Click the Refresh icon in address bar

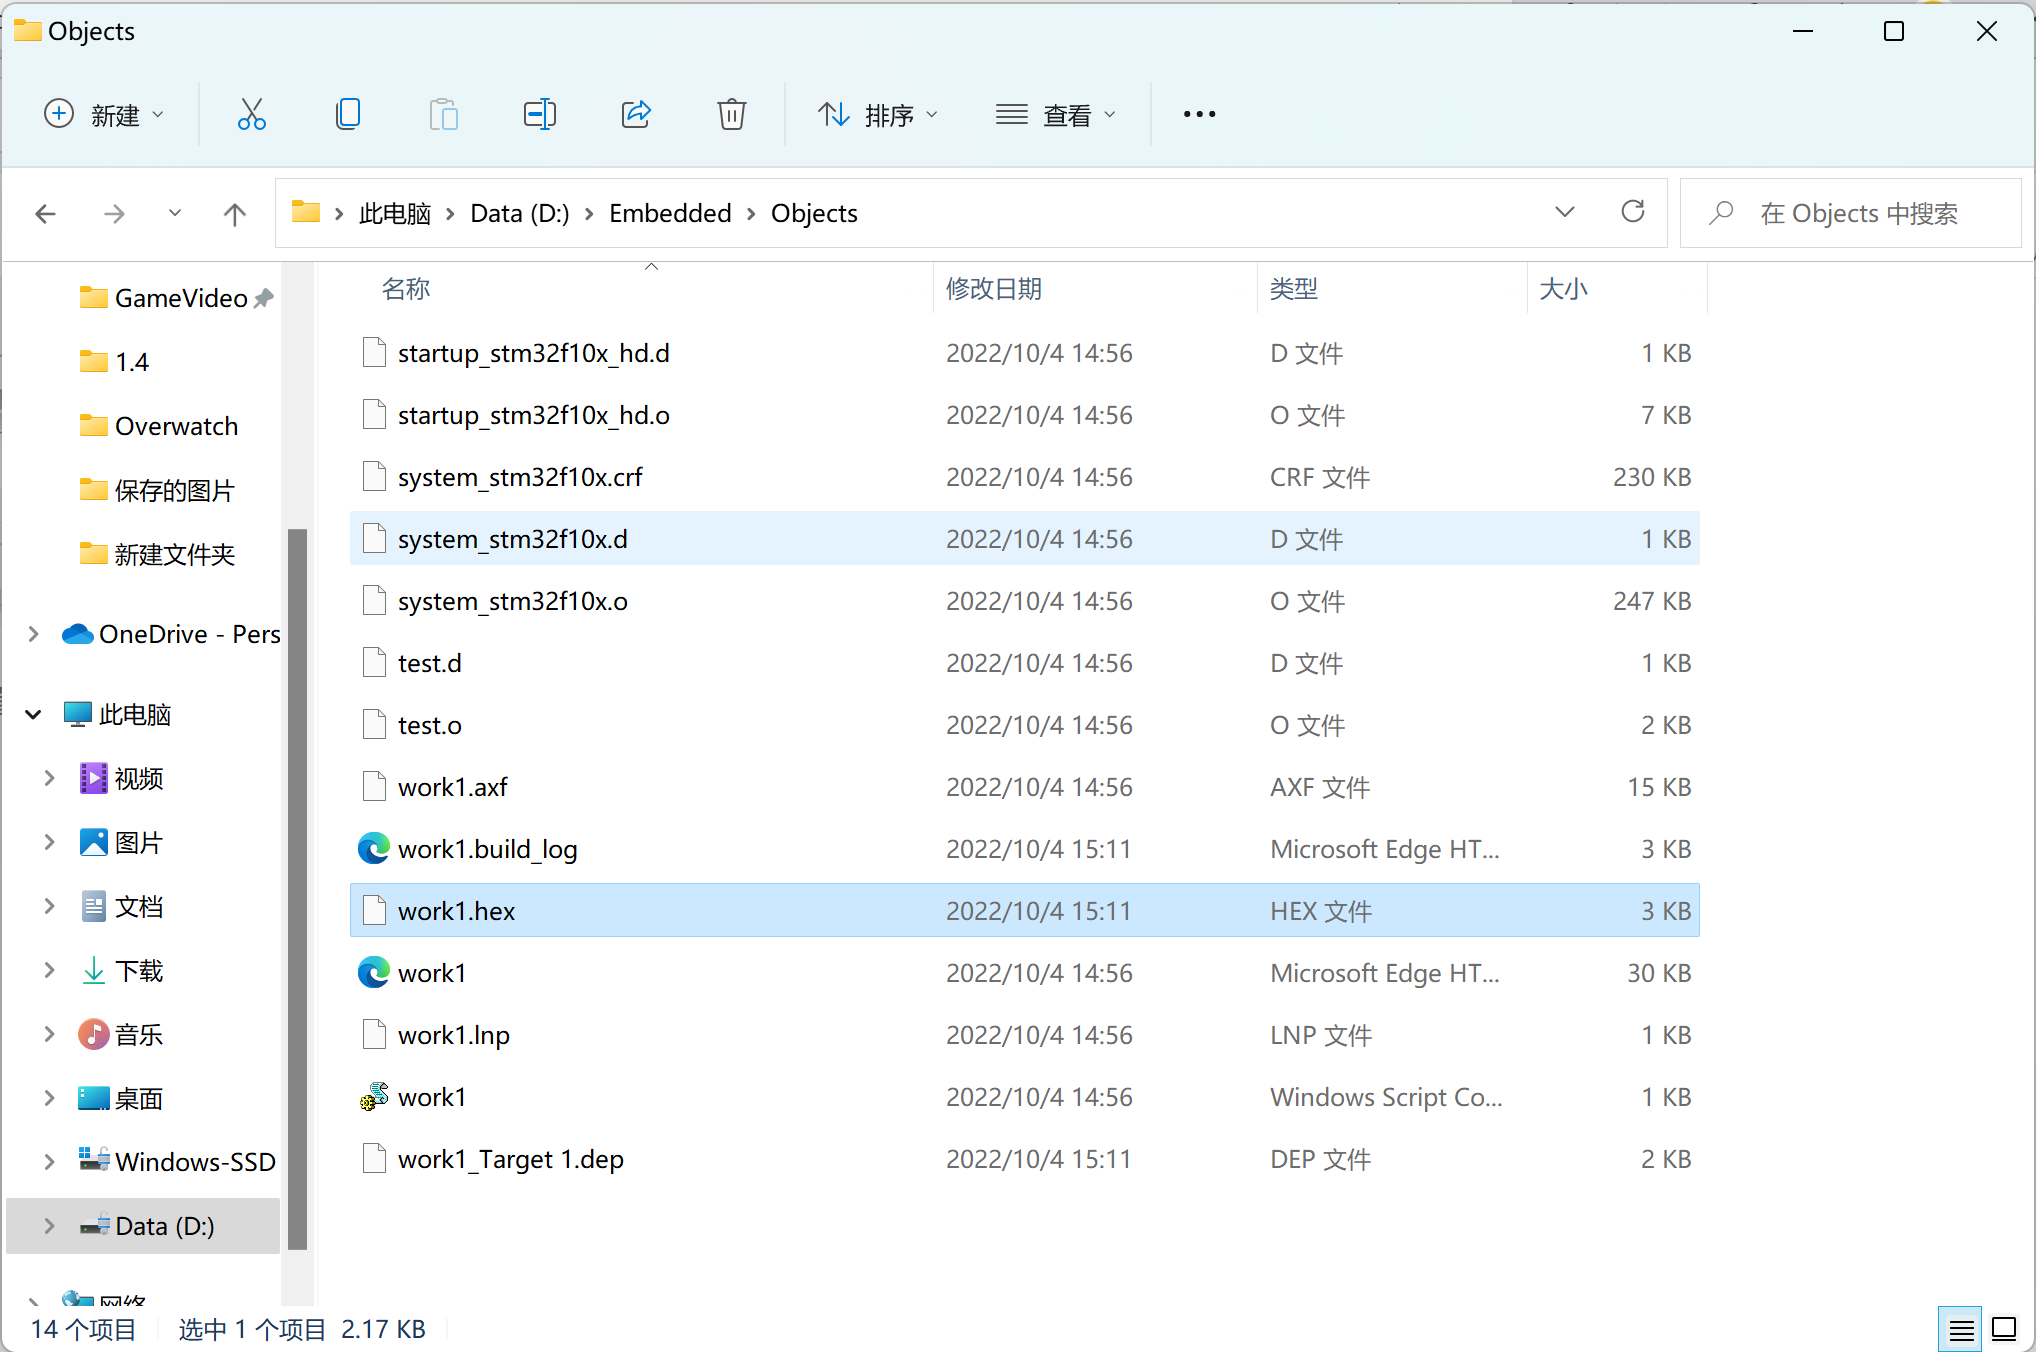(x=1633, y=212)
